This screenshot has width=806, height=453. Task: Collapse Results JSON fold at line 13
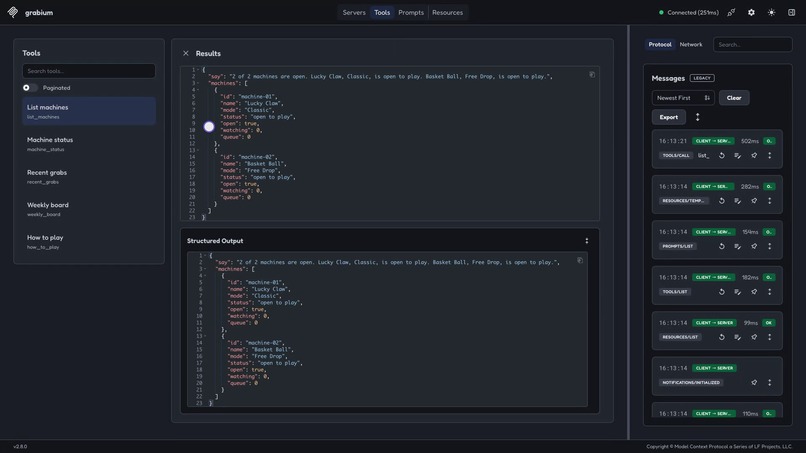198,150
